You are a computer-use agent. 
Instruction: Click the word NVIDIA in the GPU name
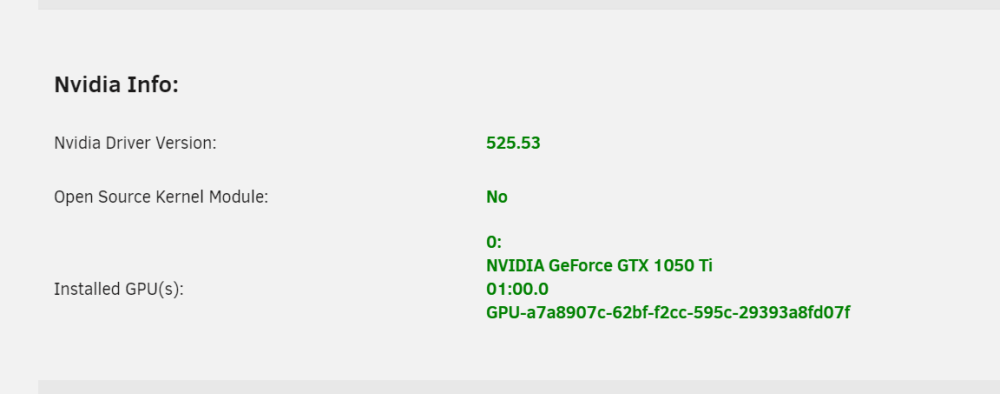pos(515,266)
